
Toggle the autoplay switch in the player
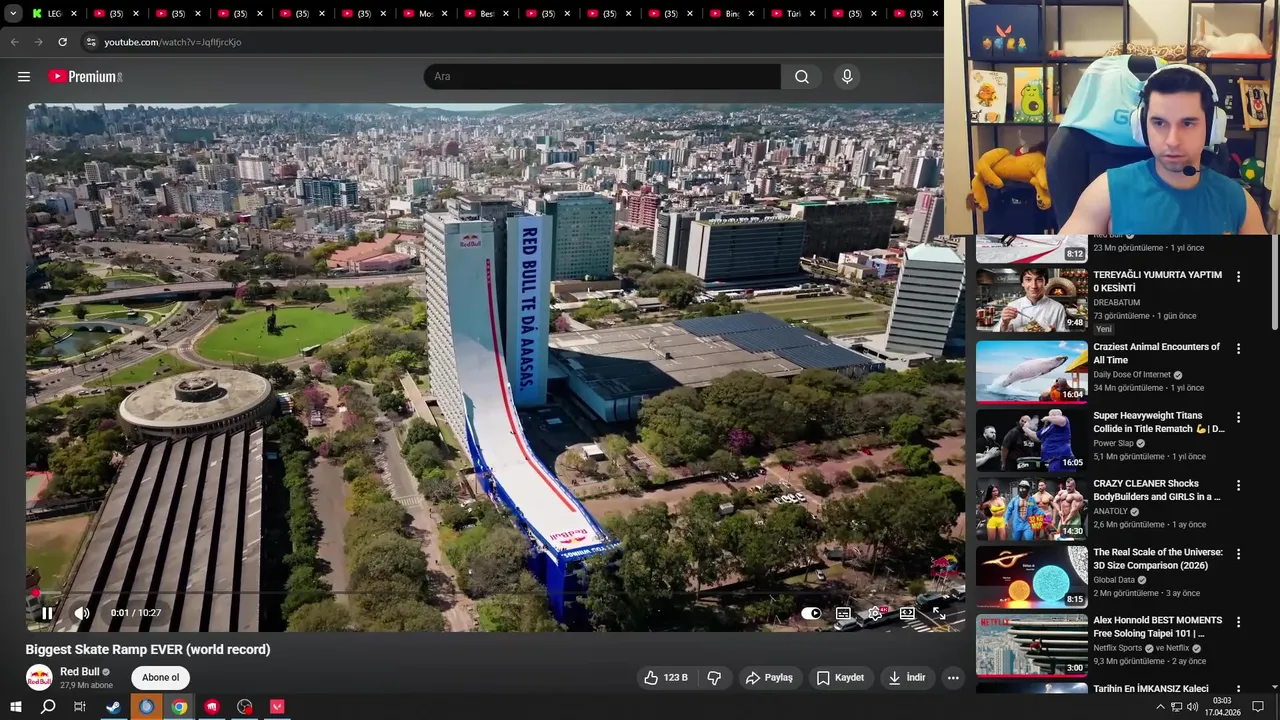pos(811,613)
